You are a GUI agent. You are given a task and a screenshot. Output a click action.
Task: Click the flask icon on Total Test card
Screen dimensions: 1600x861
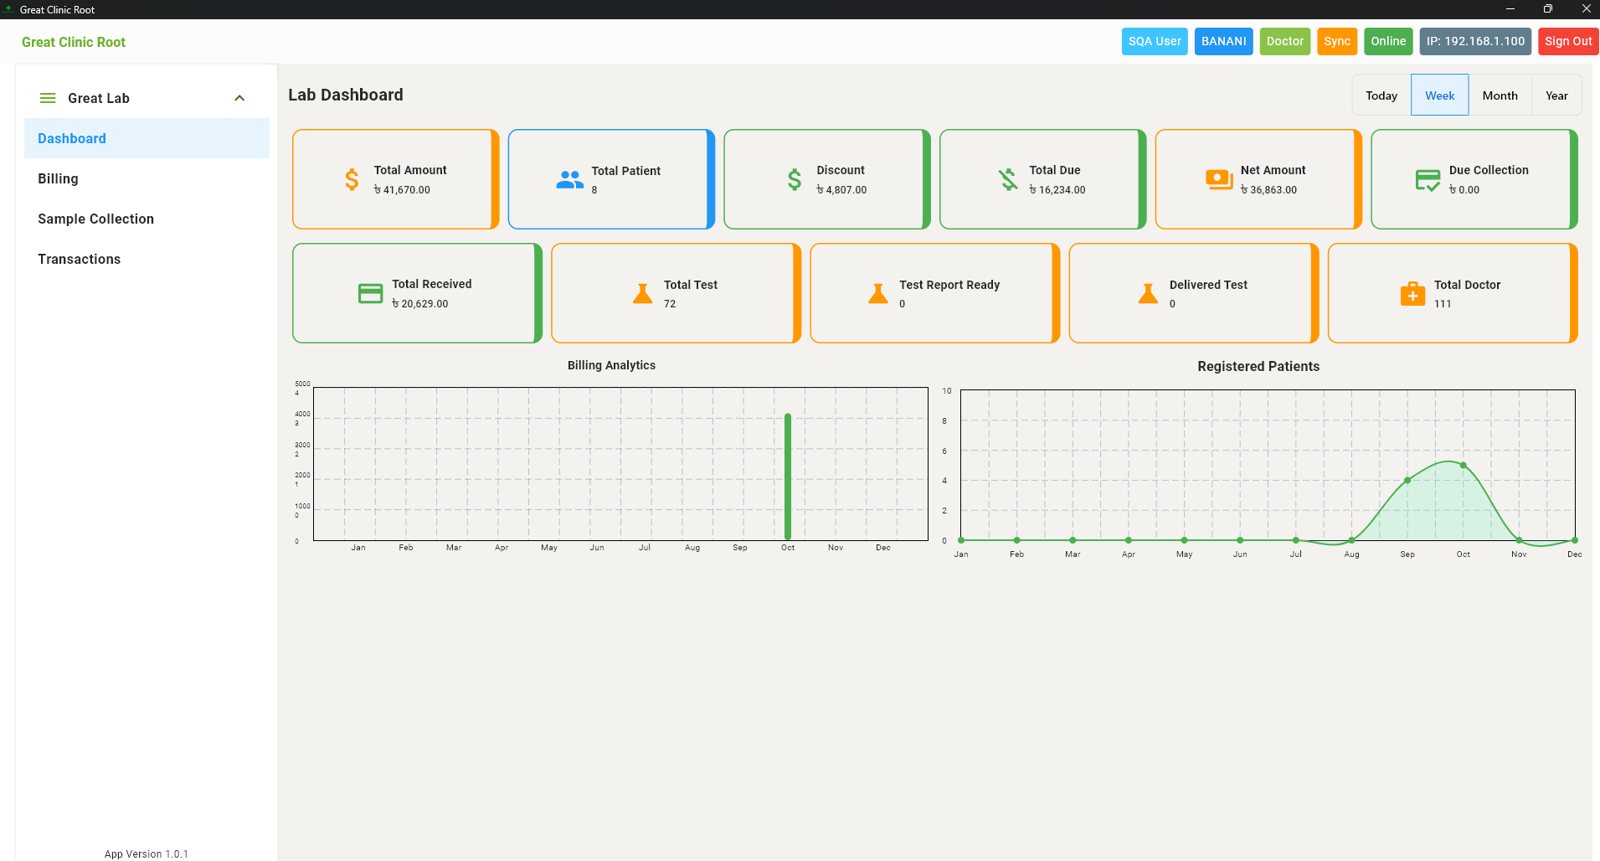(x=643, y=294)
